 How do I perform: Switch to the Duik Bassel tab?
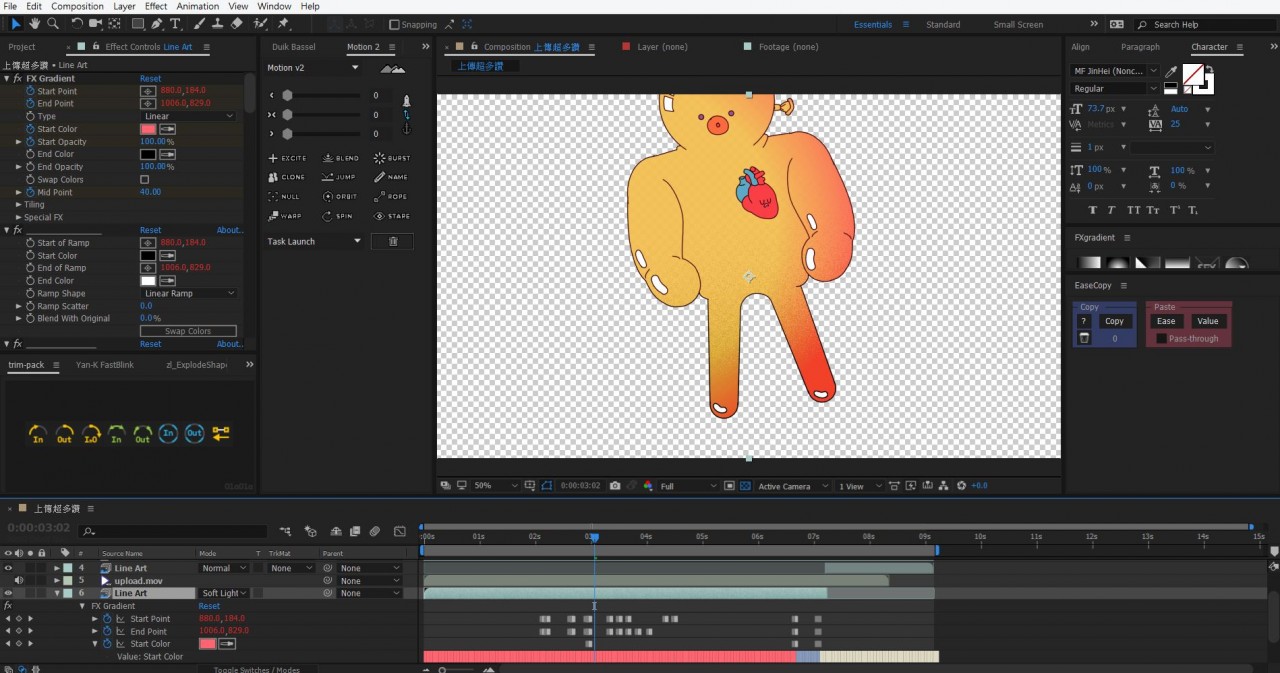pos(293,47)
